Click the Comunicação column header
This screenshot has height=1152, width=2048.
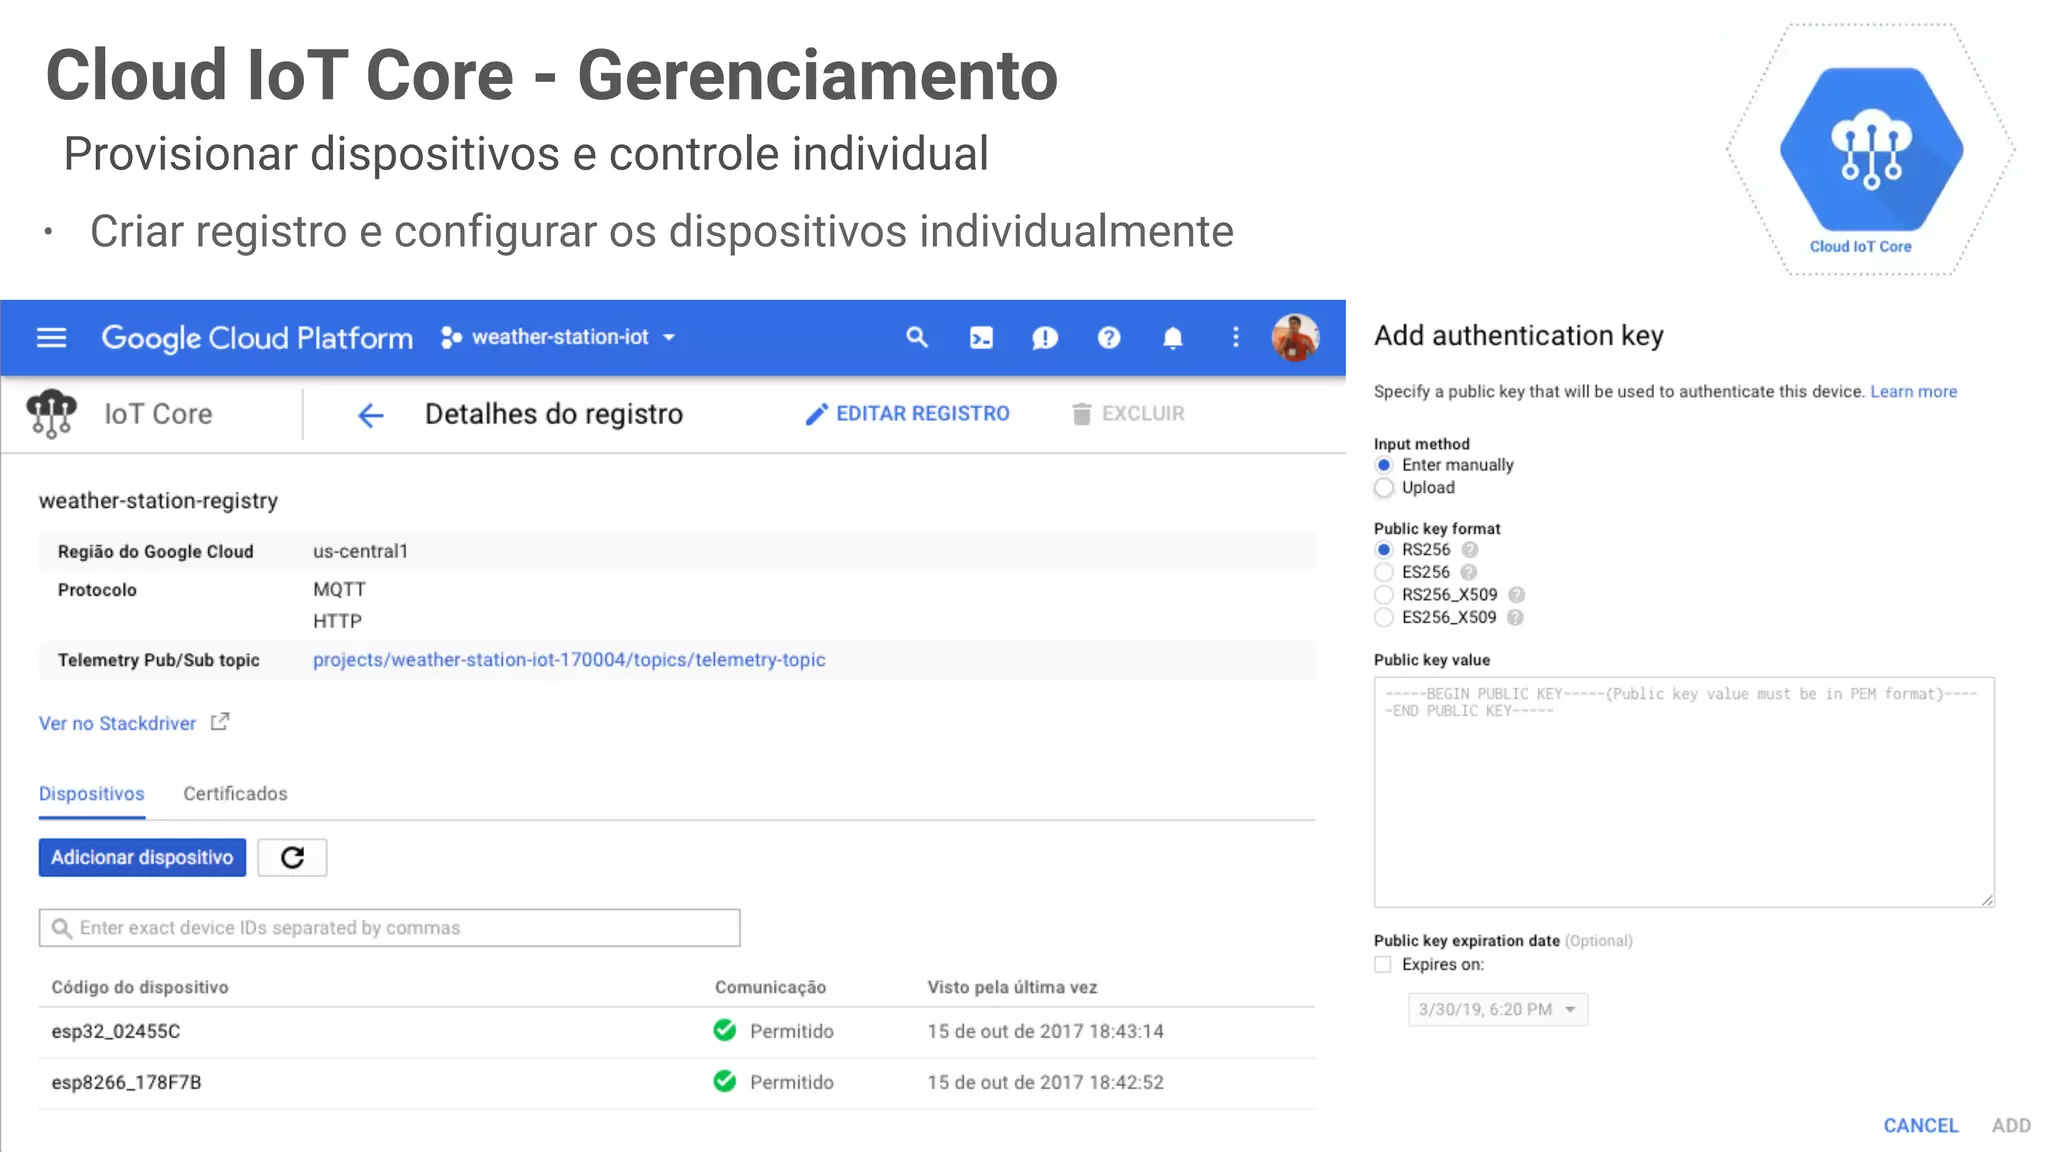click(770, 987)
